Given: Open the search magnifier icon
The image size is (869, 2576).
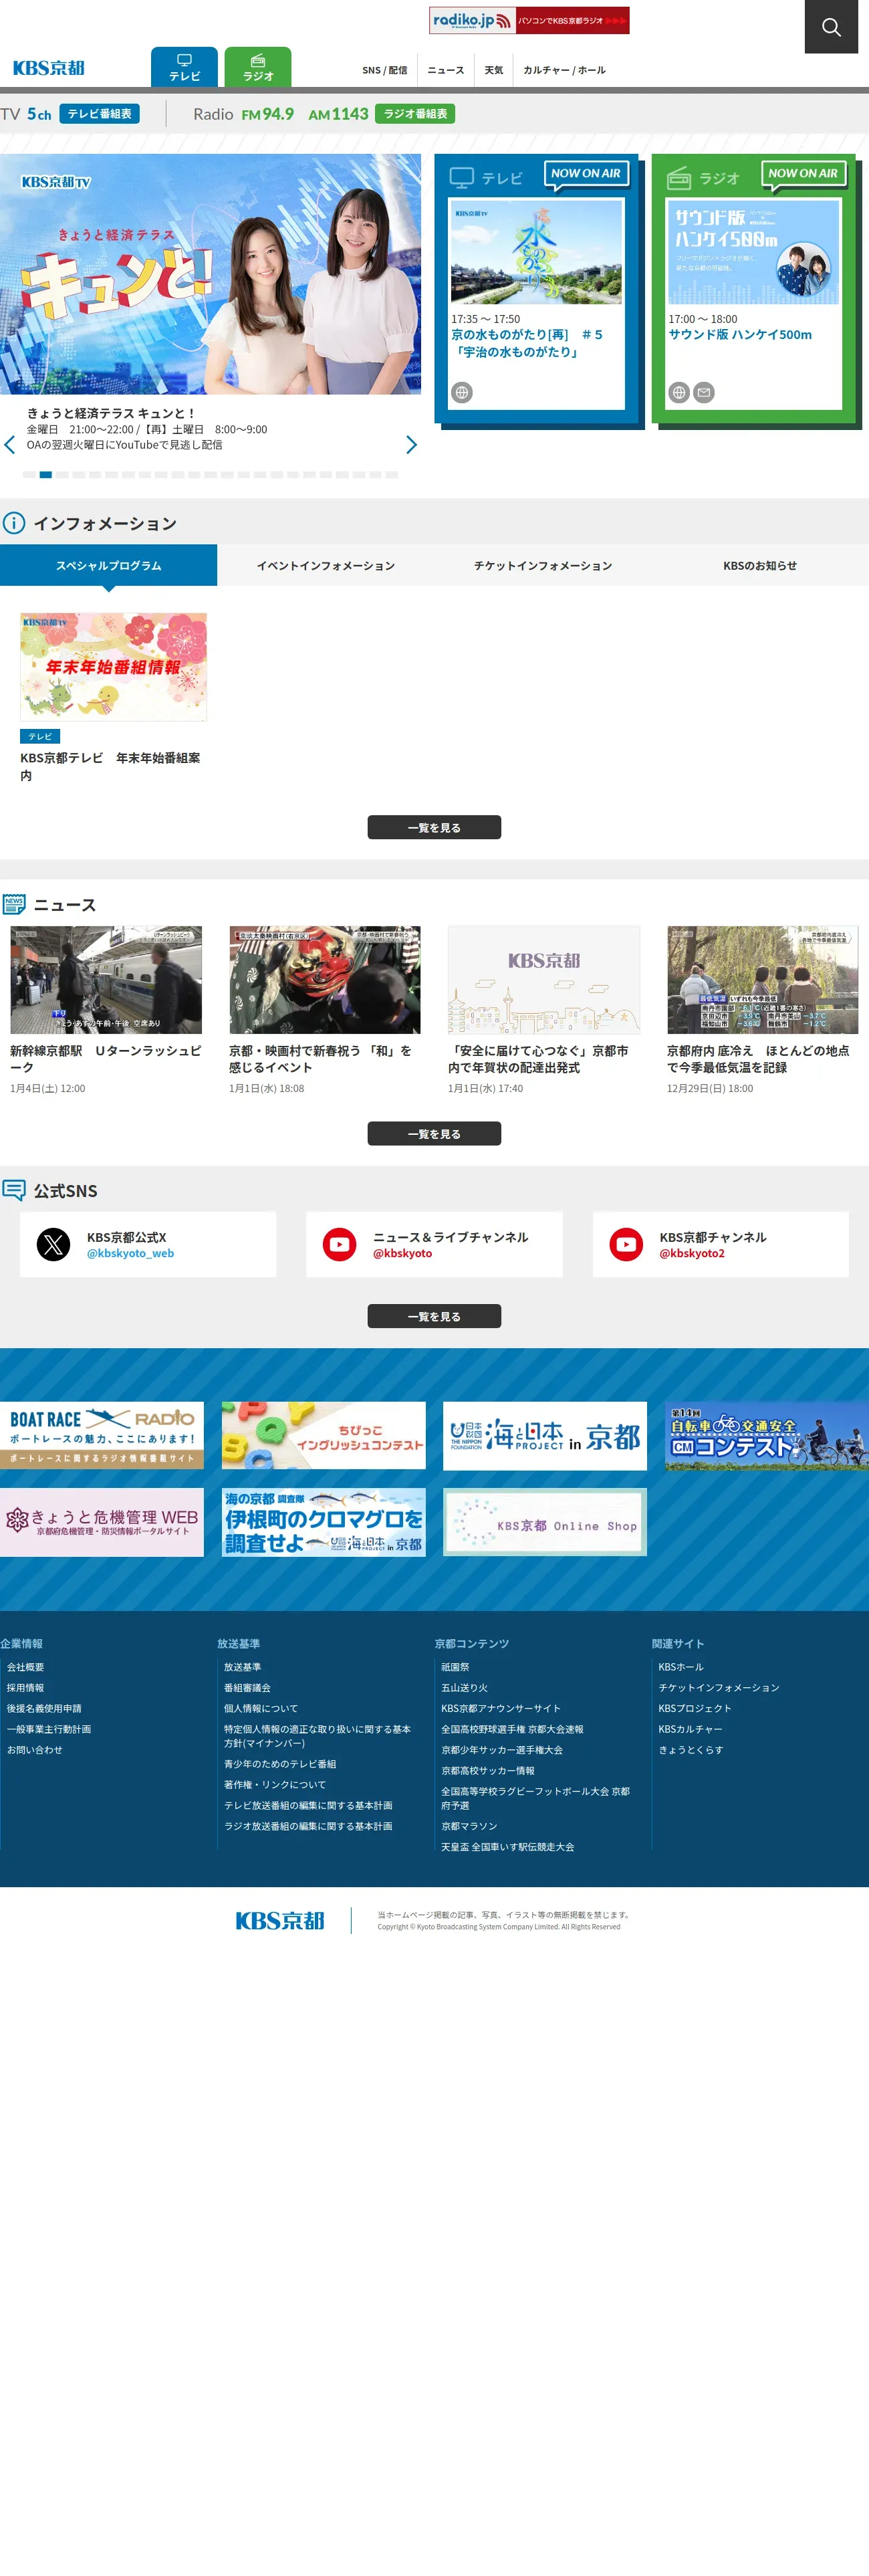Looking at the screenshot, I should point(831,27).
